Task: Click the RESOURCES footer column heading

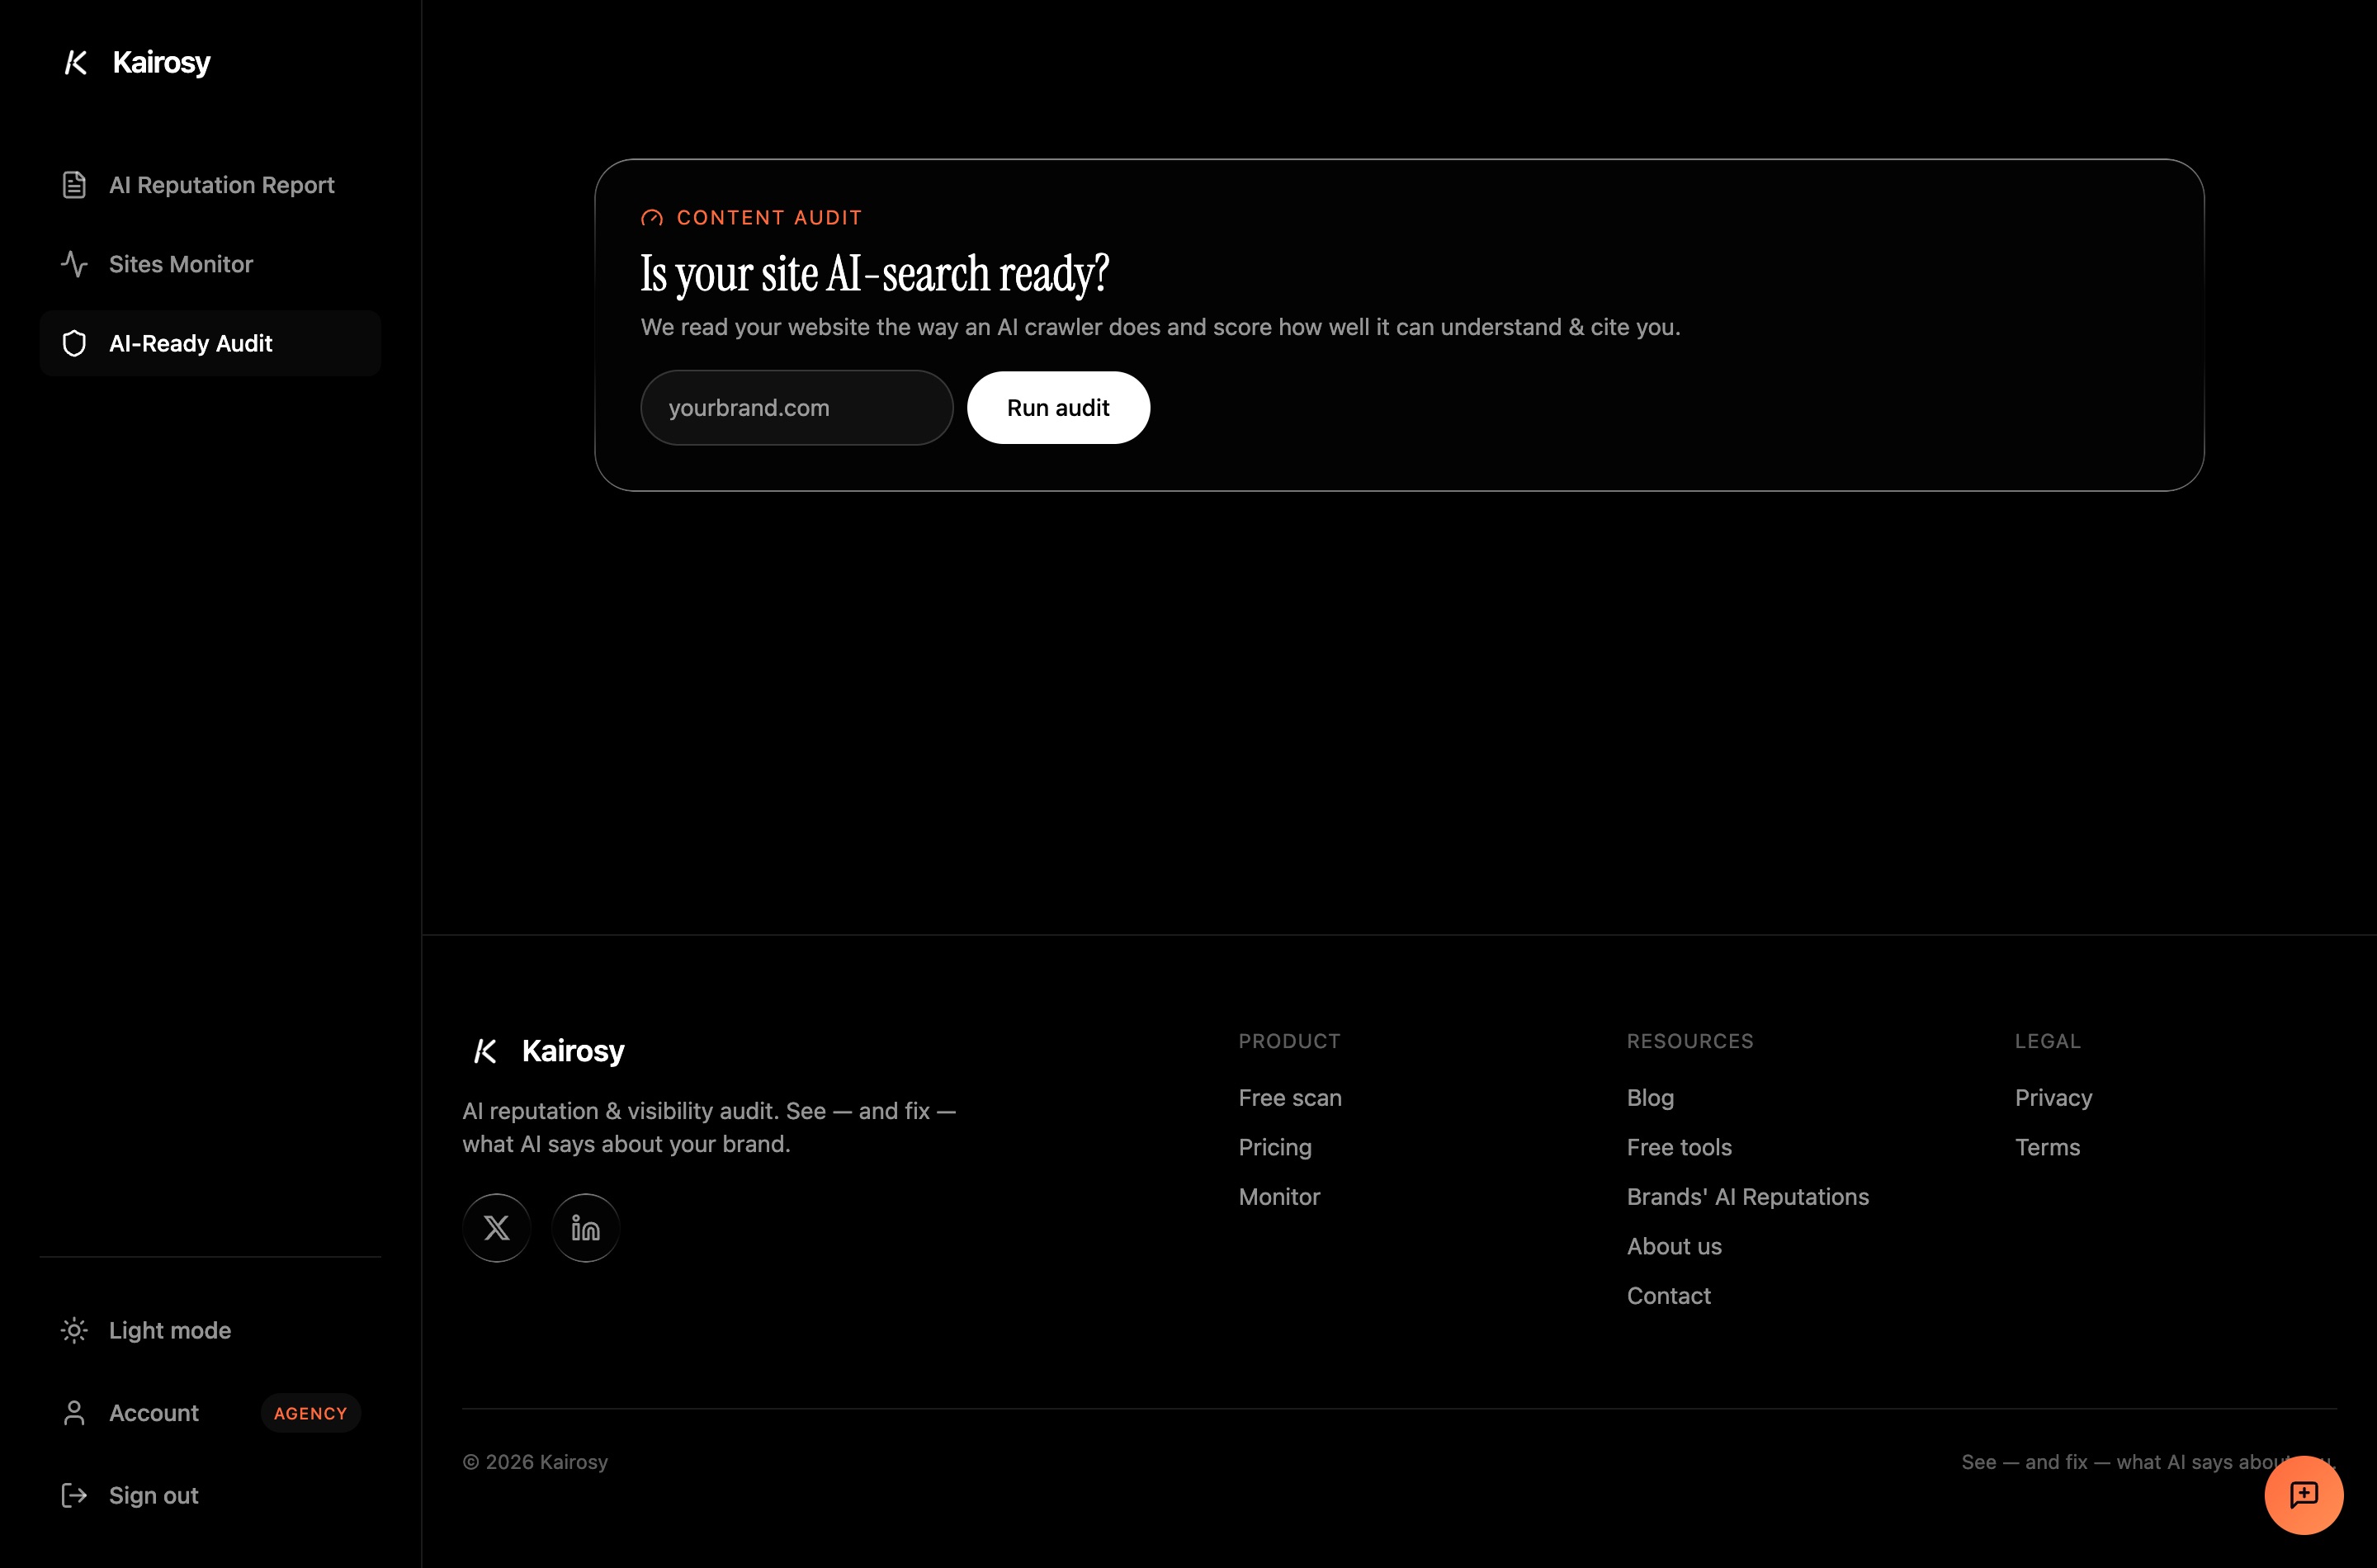Action: point(1690,1041)
